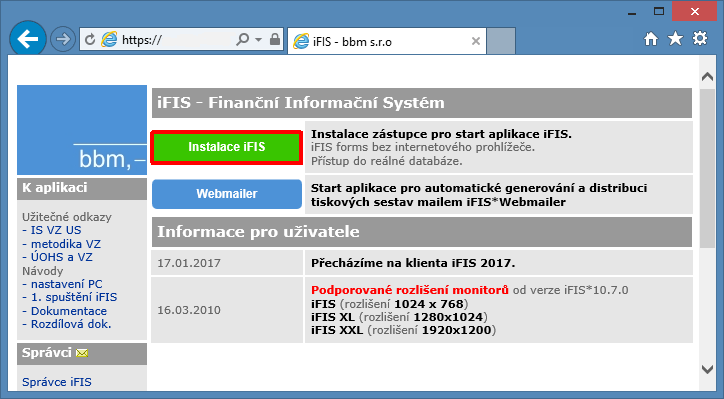
Task: Click the iFIS XXL resolution line
Action: pyautogui.click(x=403, y=330)
